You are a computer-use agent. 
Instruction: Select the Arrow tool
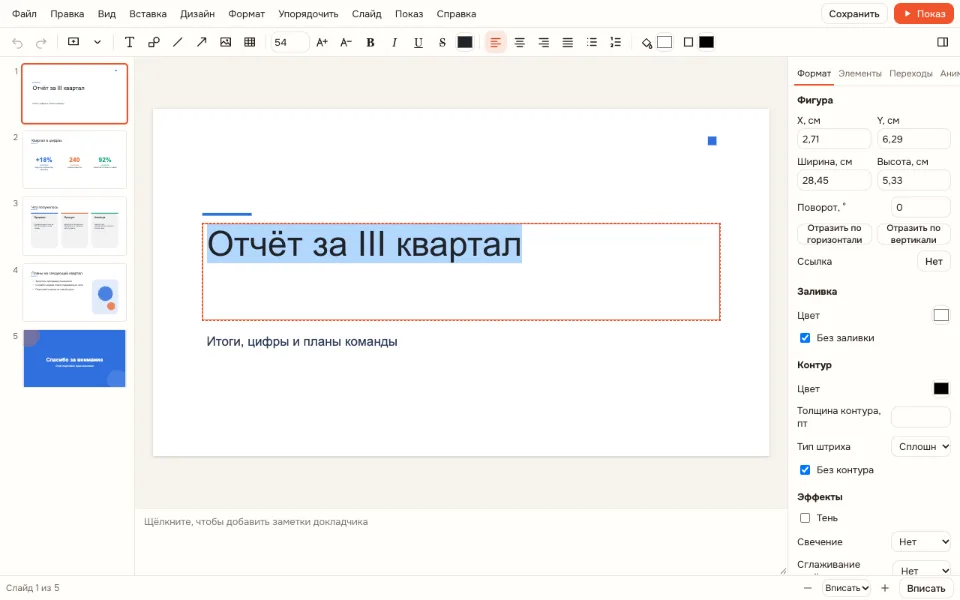201,42
